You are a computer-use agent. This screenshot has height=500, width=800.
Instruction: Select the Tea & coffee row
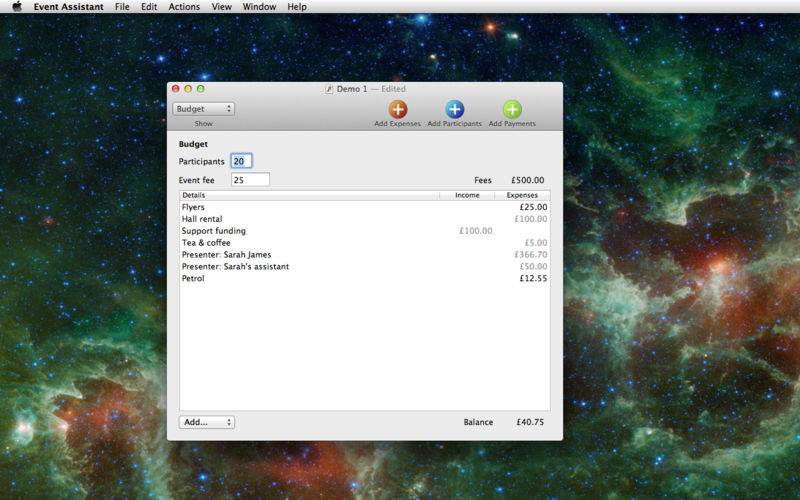(x=365, y=243)
